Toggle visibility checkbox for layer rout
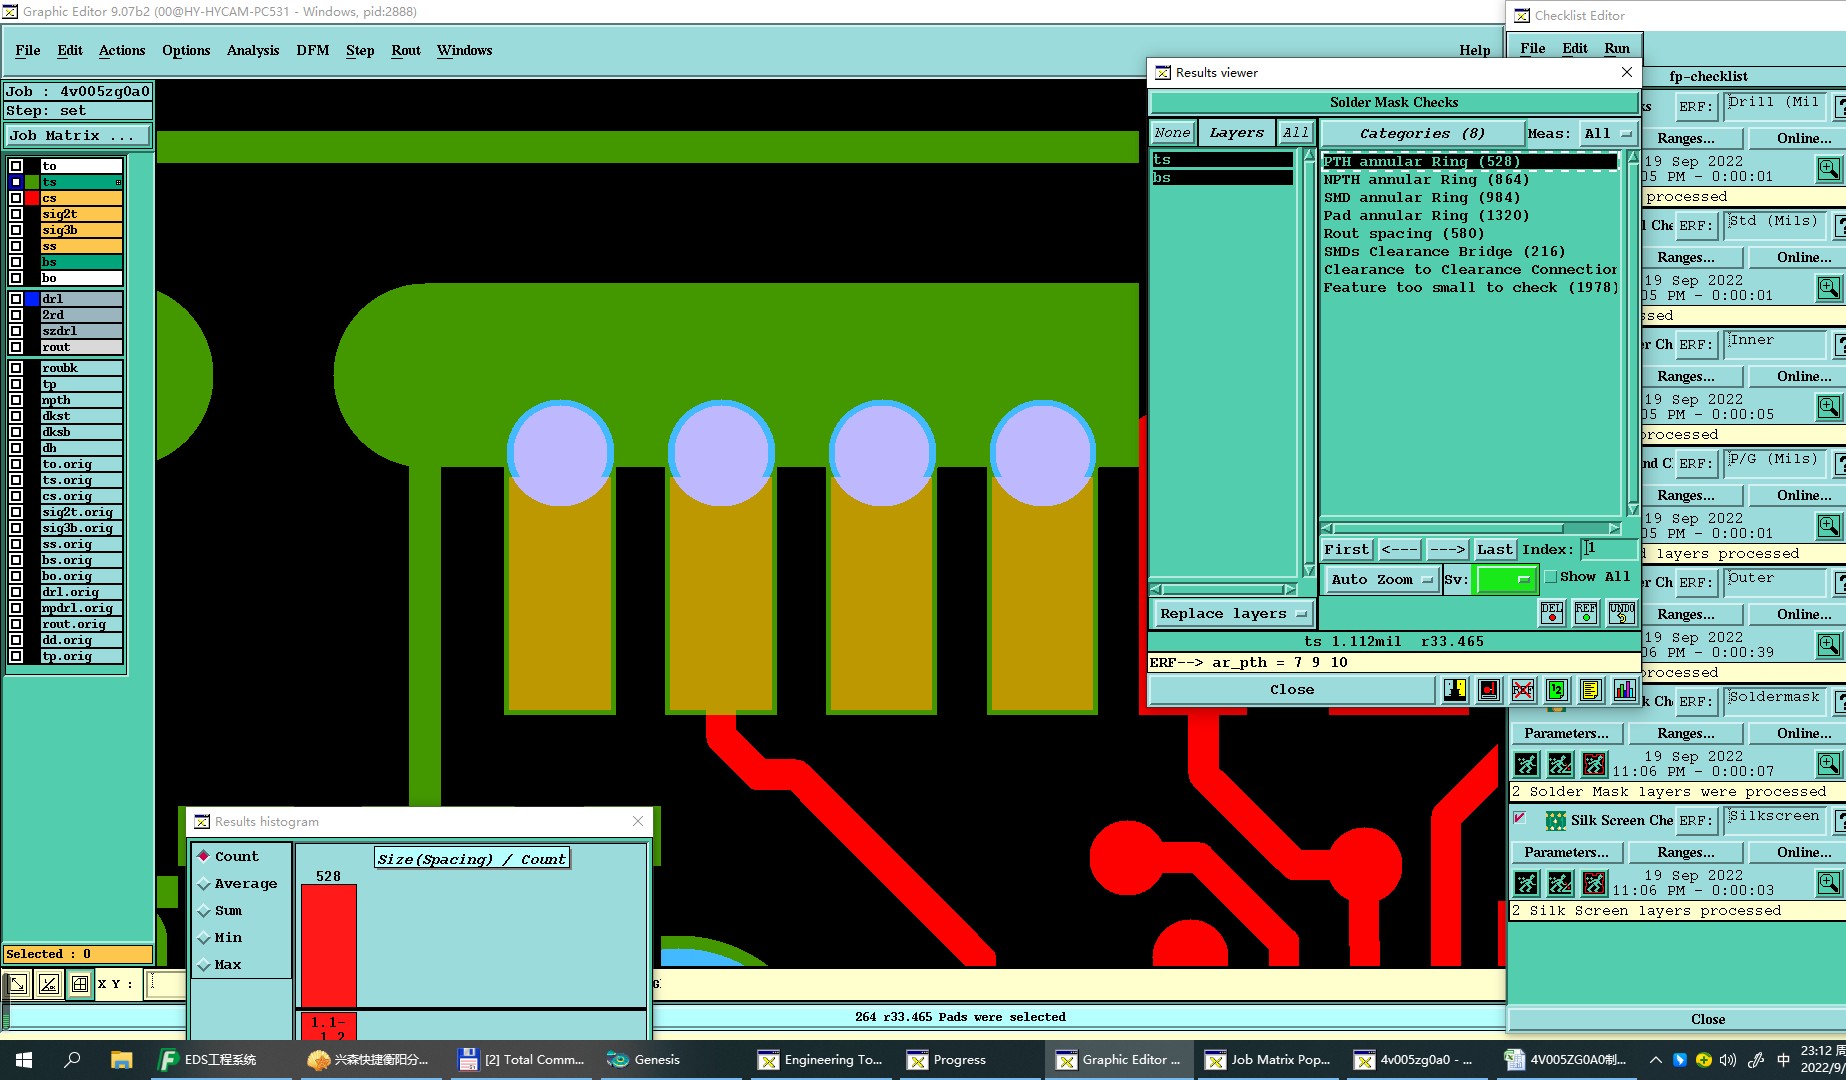This screenshot has width=1846, height=1080. point(16,347)
